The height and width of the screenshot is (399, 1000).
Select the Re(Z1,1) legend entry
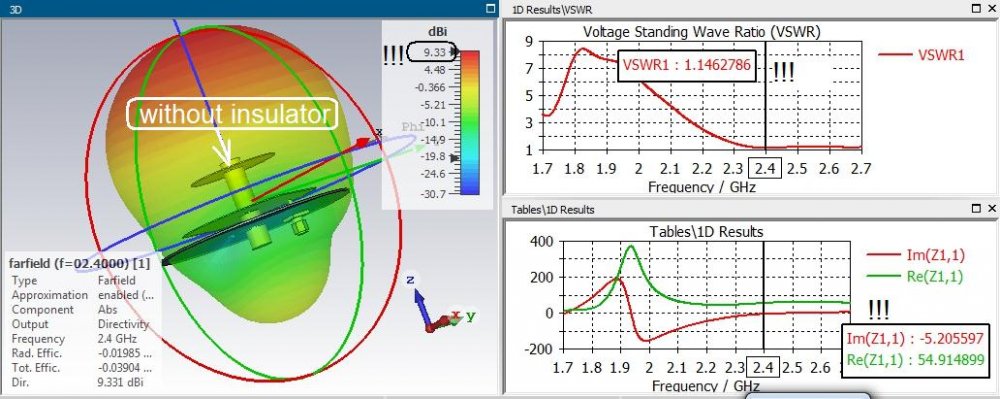[x=916, y=276]
